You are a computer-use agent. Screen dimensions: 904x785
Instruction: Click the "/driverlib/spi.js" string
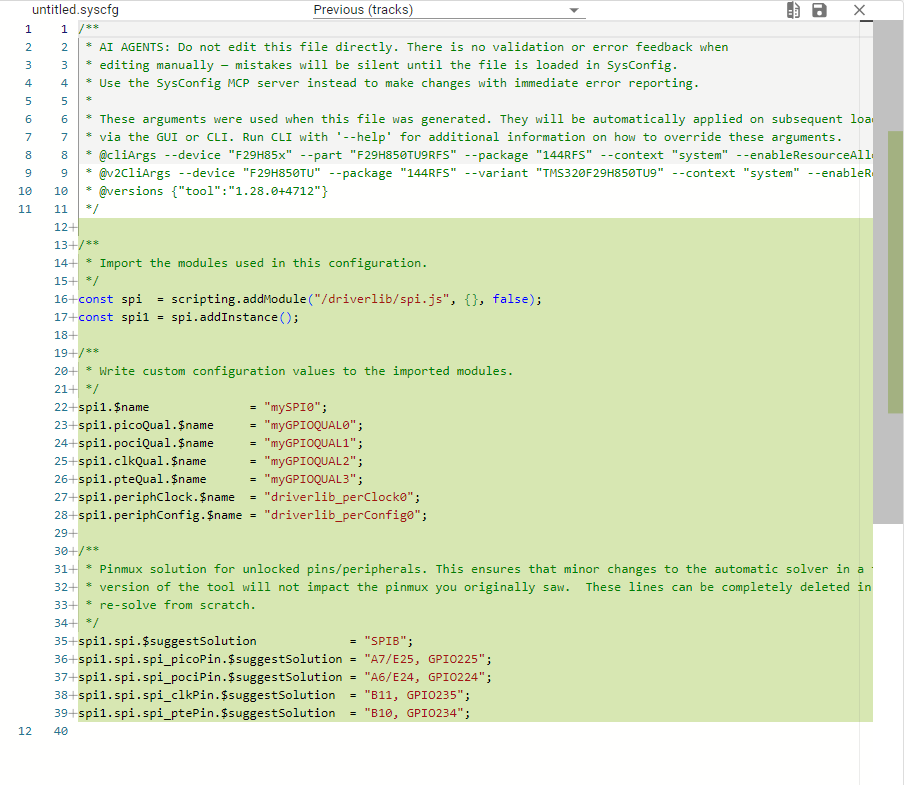[x=381, y=299]
